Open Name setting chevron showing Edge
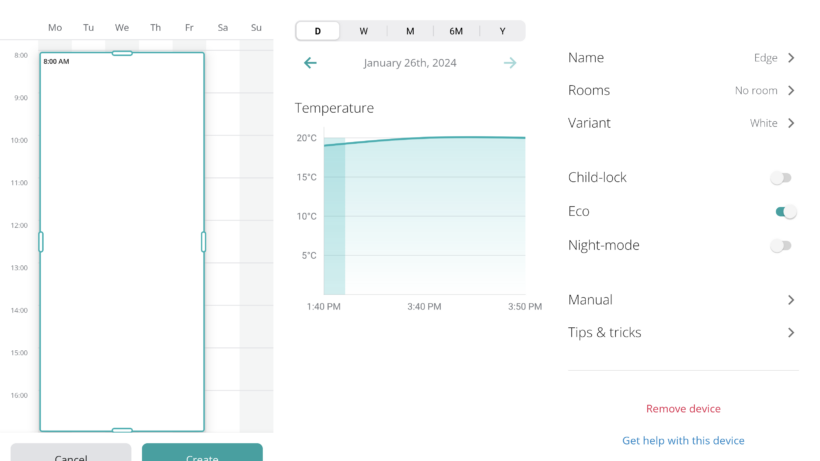820x461 pixels. (791, 58)
